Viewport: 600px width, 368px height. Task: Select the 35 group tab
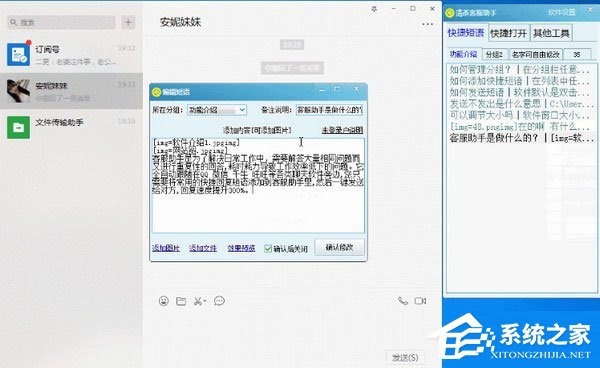(x=577, y=55)
